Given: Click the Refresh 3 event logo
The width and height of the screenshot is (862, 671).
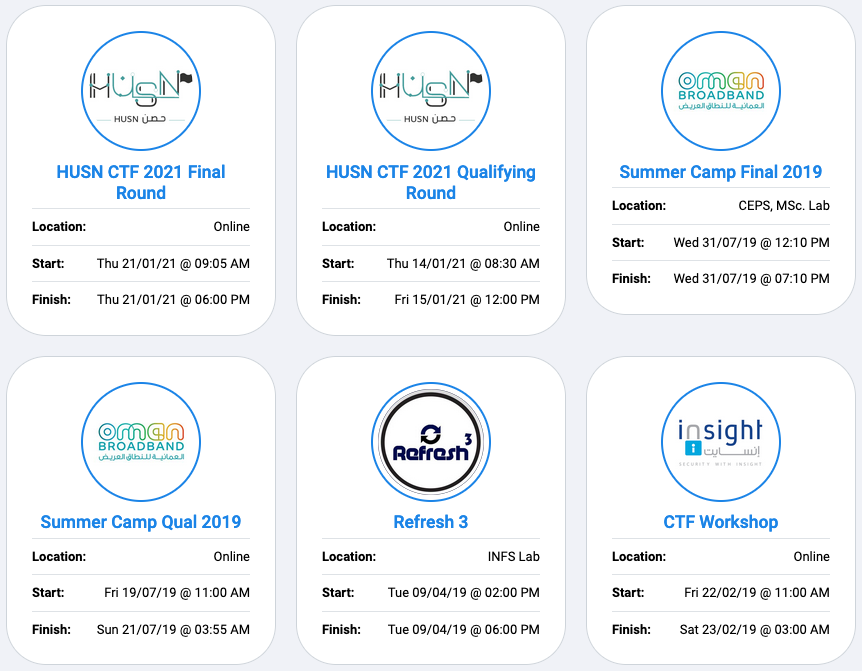Looking at the screenshot, I should click(431, 441).
